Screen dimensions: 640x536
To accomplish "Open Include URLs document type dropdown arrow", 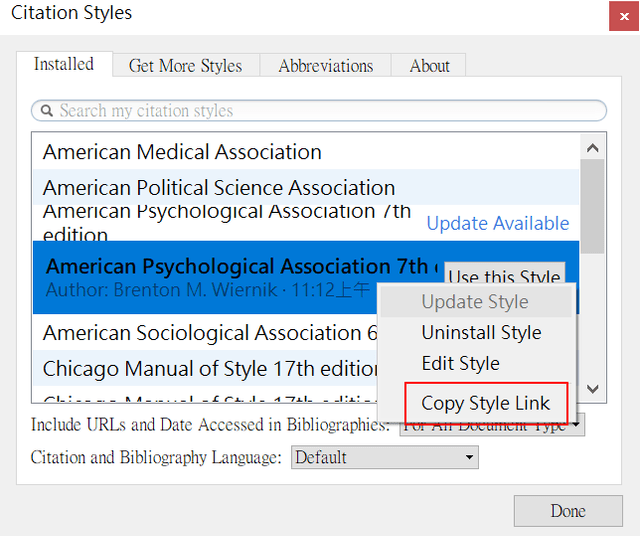I will click(x=576, y=425).
